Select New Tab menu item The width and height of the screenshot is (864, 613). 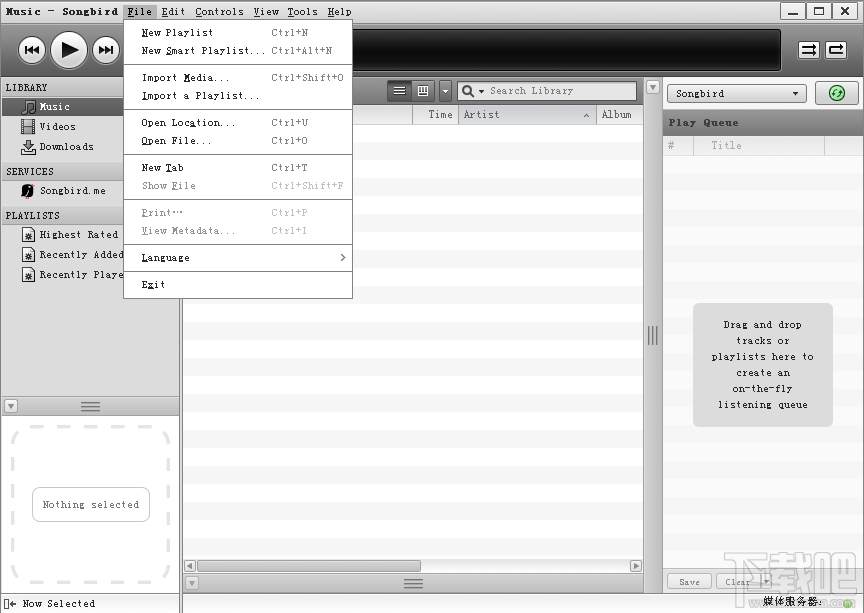pos(238,168)
